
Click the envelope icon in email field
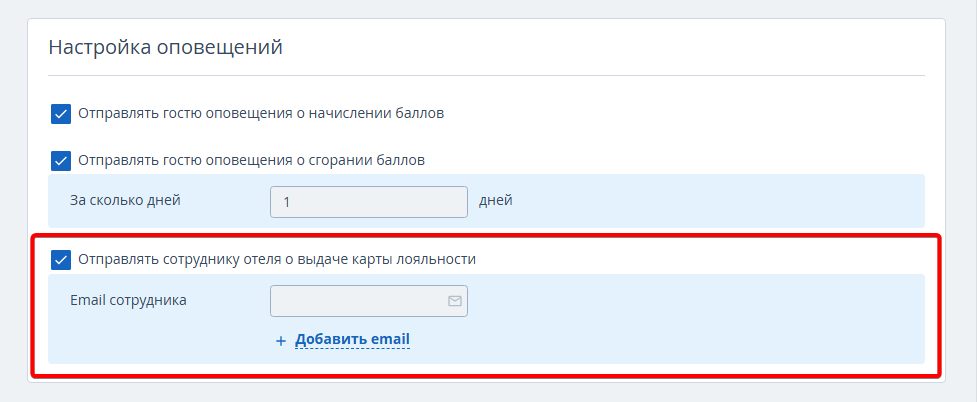point(455,301)
